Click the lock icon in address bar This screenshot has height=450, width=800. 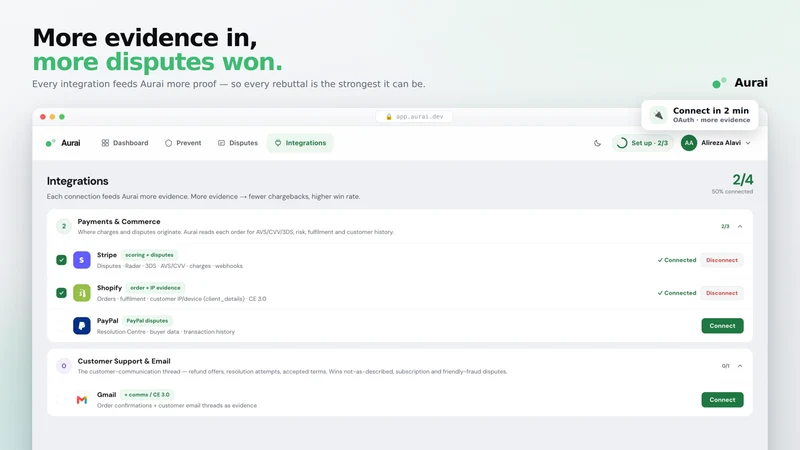[389, 117]
